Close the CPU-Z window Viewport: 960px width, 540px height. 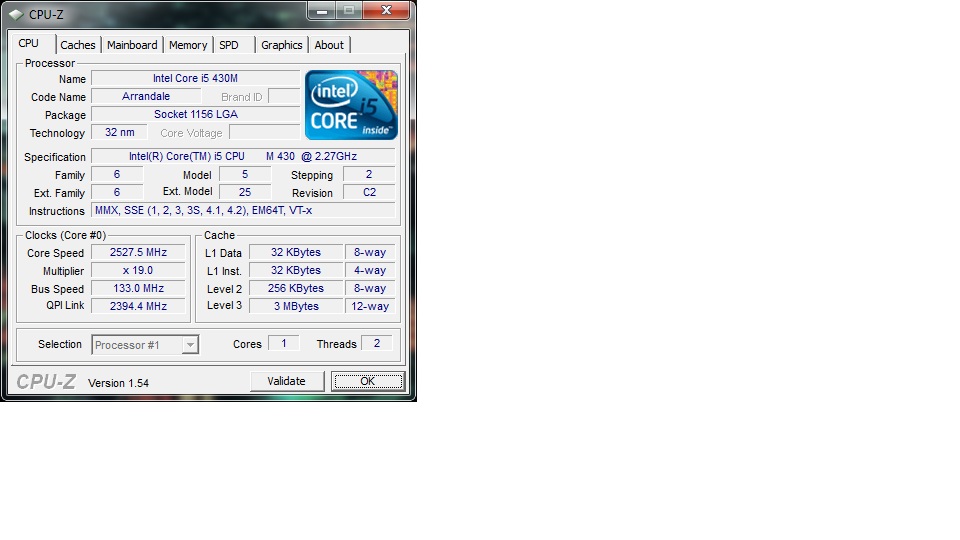(386, 10)
